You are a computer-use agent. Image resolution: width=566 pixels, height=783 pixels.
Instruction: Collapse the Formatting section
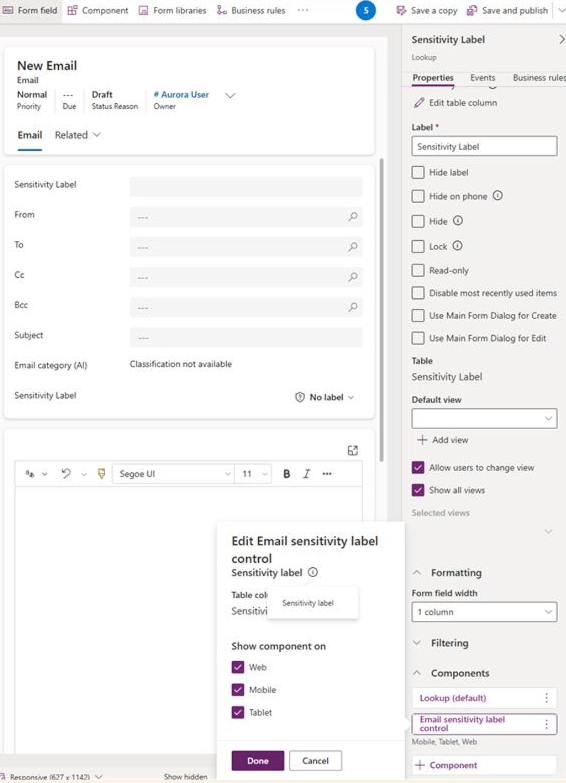tap(417, 573)
